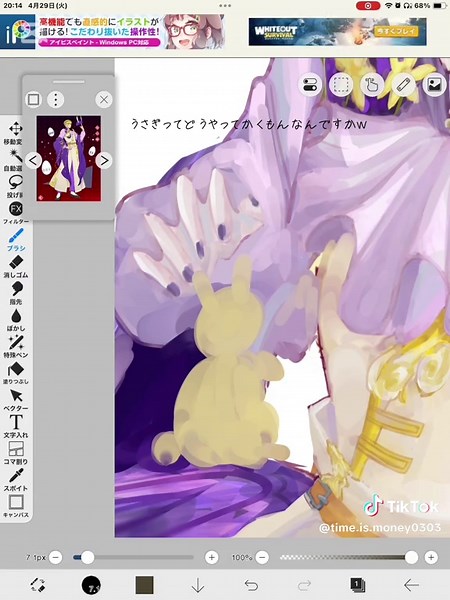Tap the reference image thumbnail
The width and height of the screenshot is (450, 600).
(69, 158)
